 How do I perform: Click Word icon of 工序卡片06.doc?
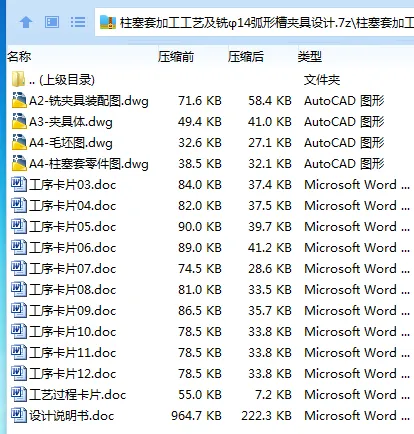[x=19, y=247]
